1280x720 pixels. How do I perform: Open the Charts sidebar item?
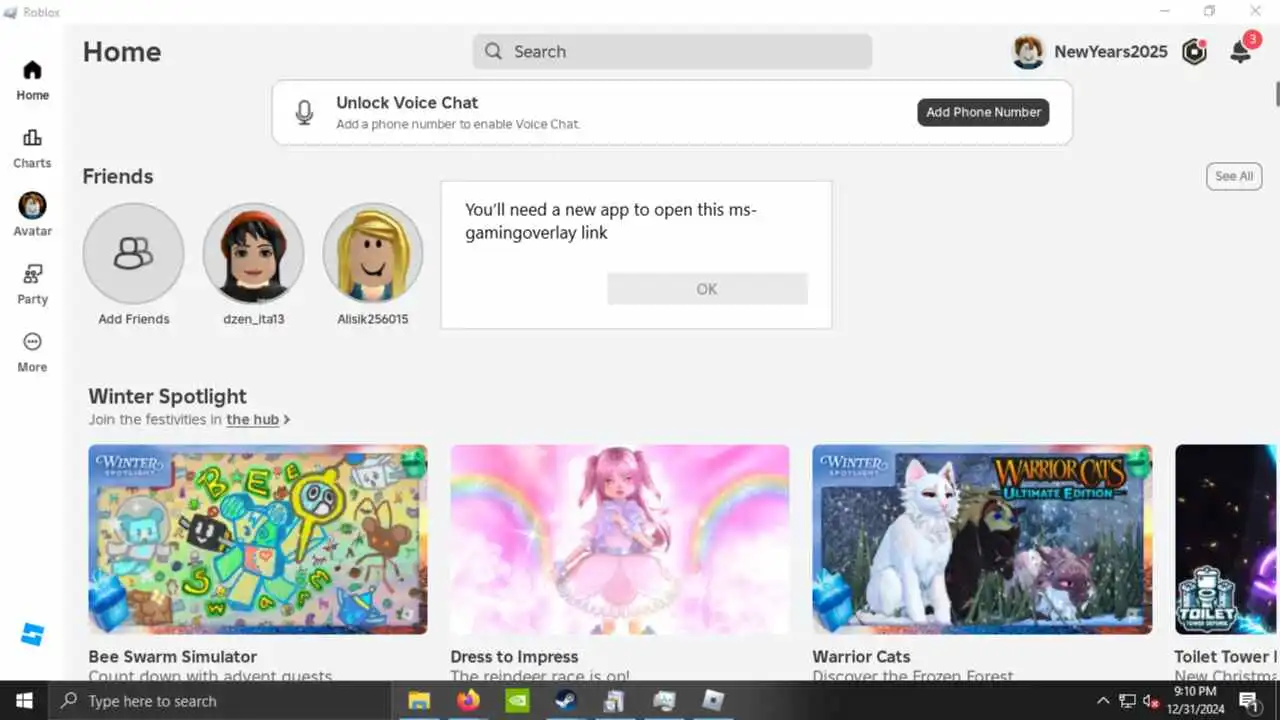[32, 148]
